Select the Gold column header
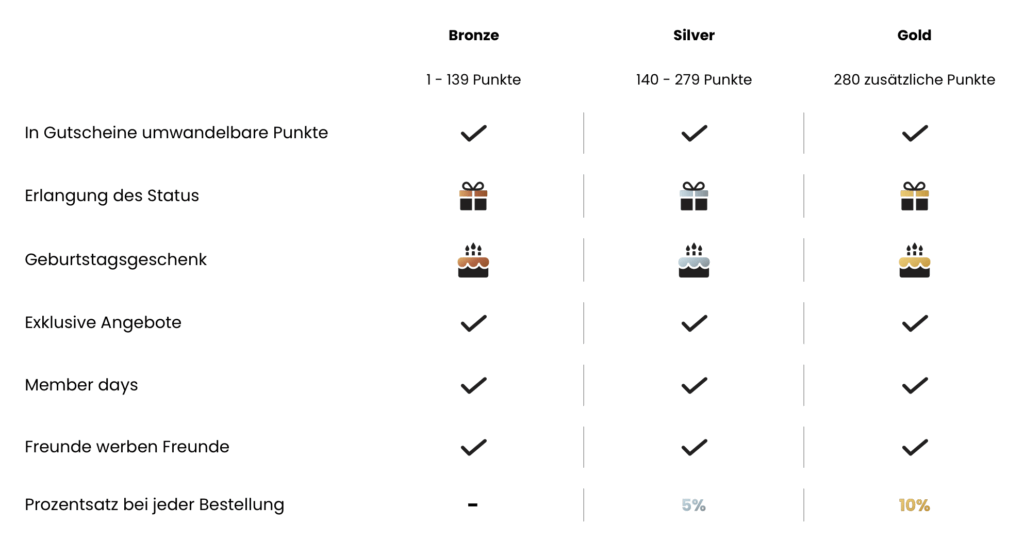Image resolution: width=1024 pixels, height=556 pixels. pos(914,35)
